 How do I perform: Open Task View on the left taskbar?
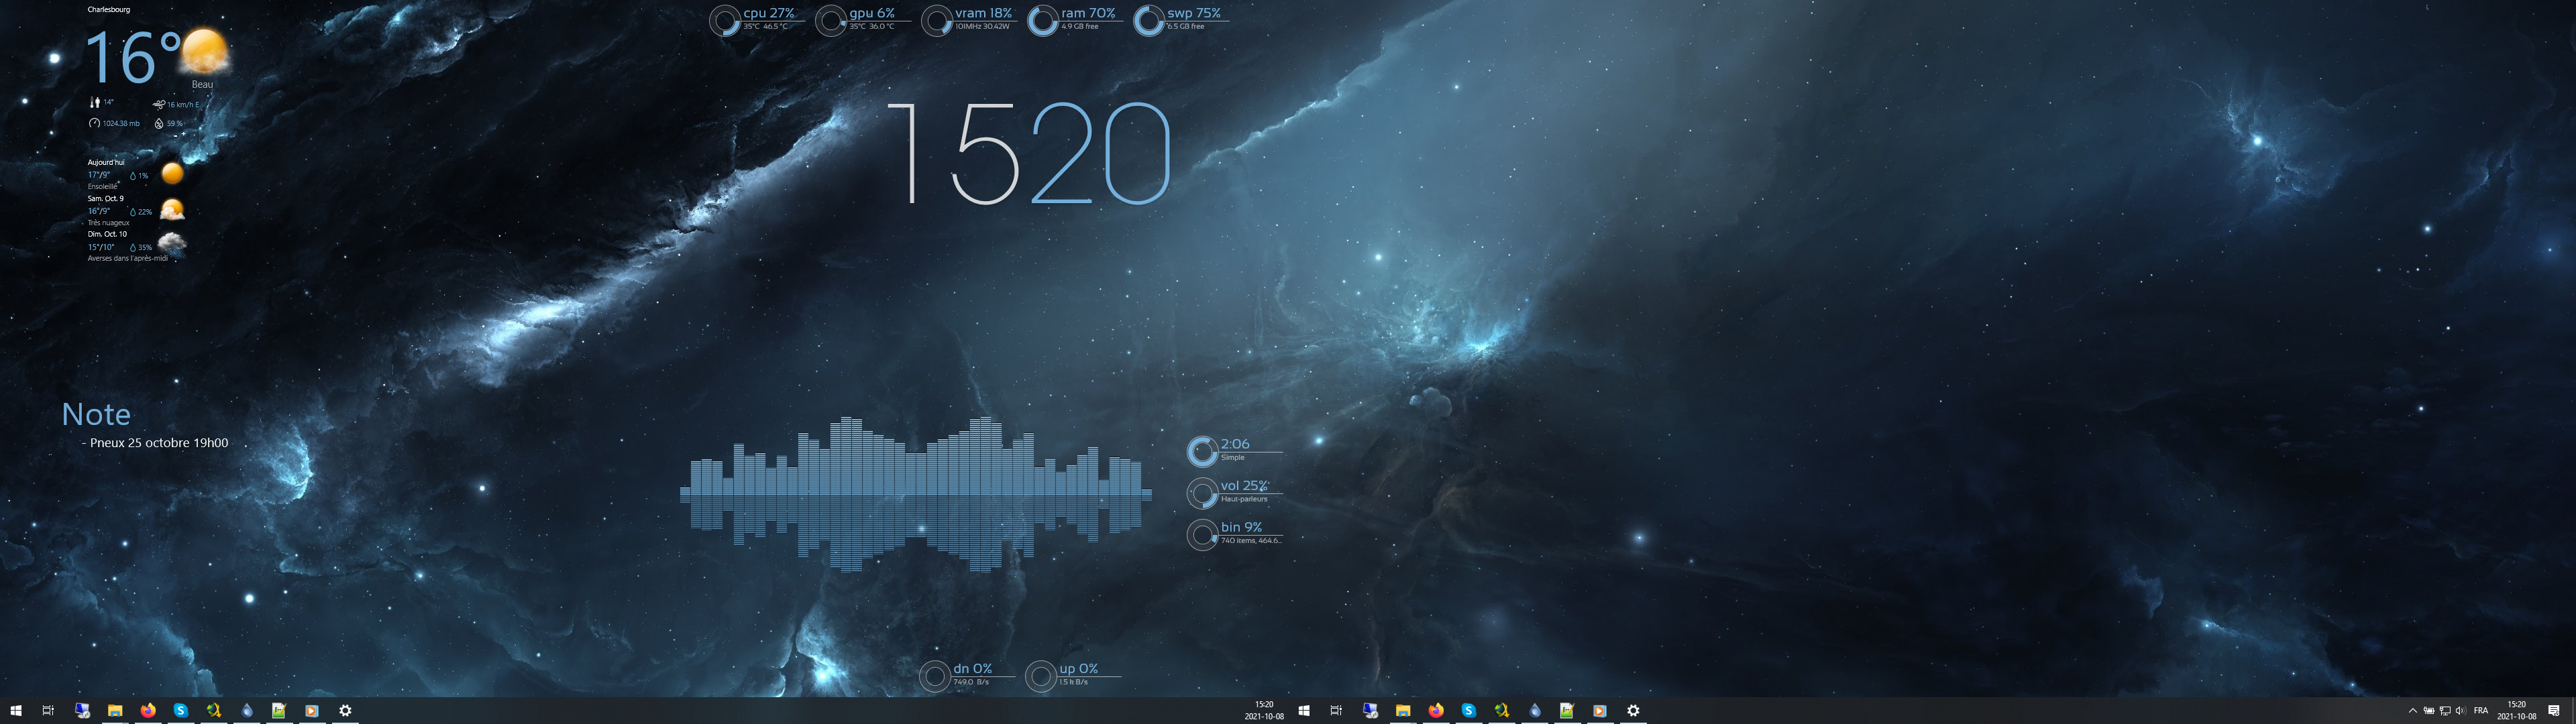48,710
